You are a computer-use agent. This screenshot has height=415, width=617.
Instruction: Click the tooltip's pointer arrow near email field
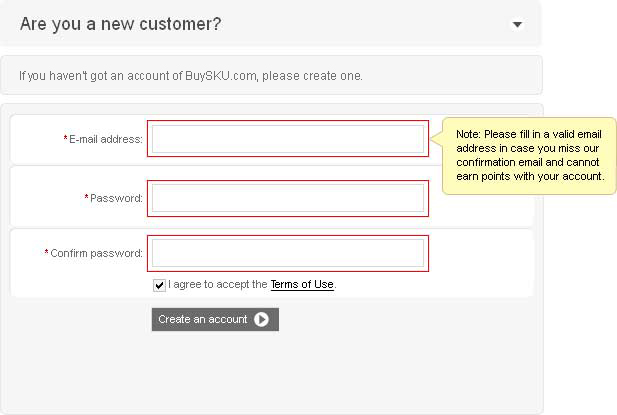[x=436, y=138]
